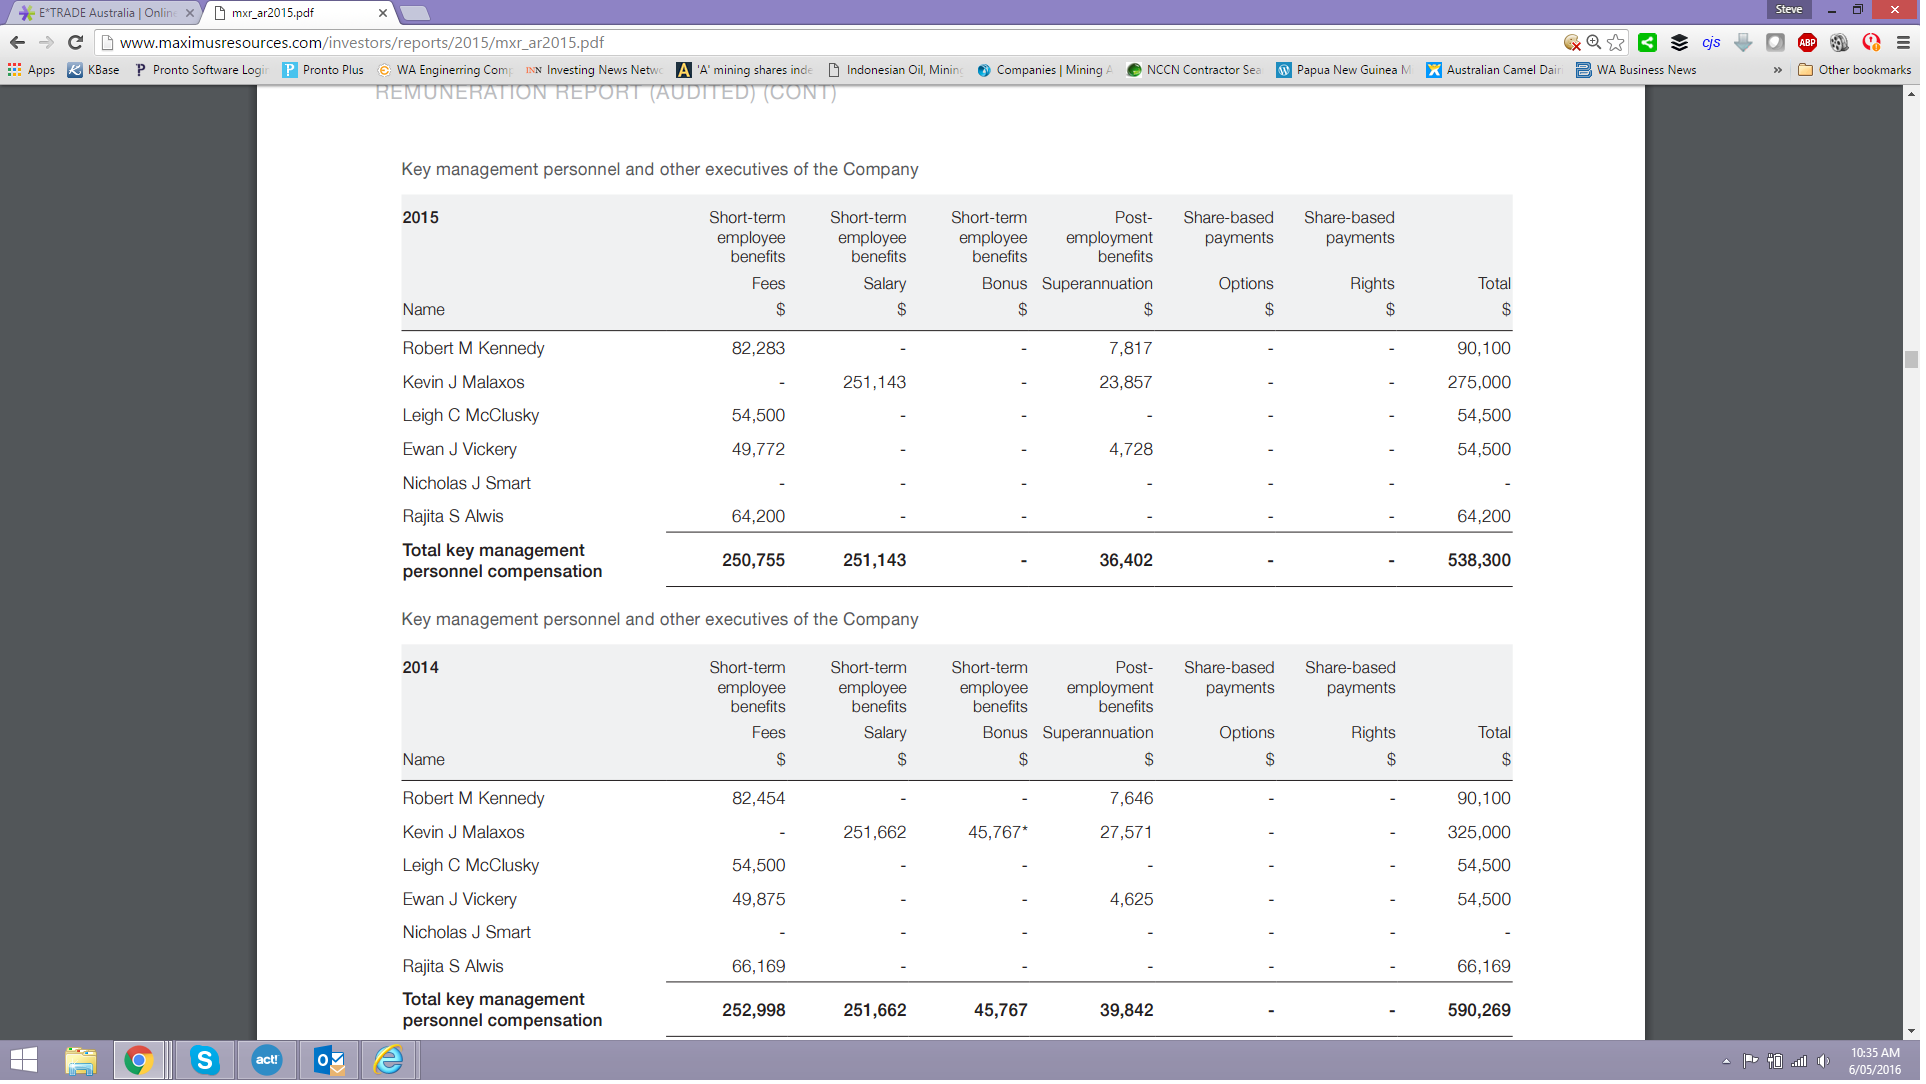
Task: Close the E*TRADE Australia tab
Action: pyautogui.click(x=190, y=13)
